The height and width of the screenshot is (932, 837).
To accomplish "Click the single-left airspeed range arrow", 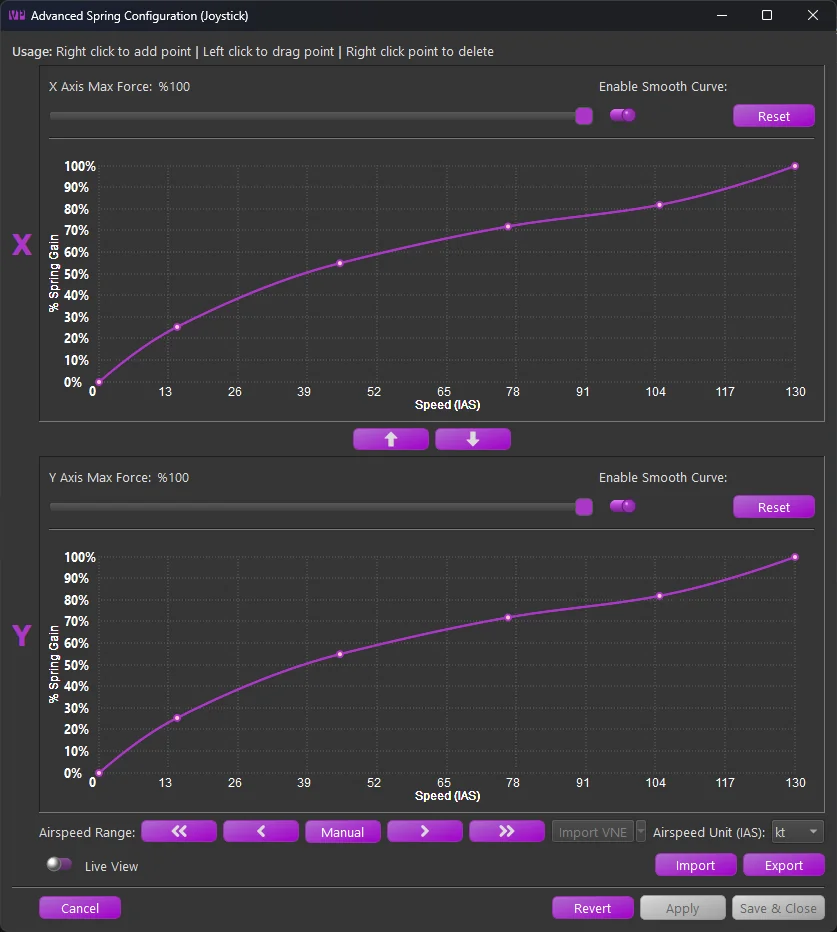I will pos(261,832).
